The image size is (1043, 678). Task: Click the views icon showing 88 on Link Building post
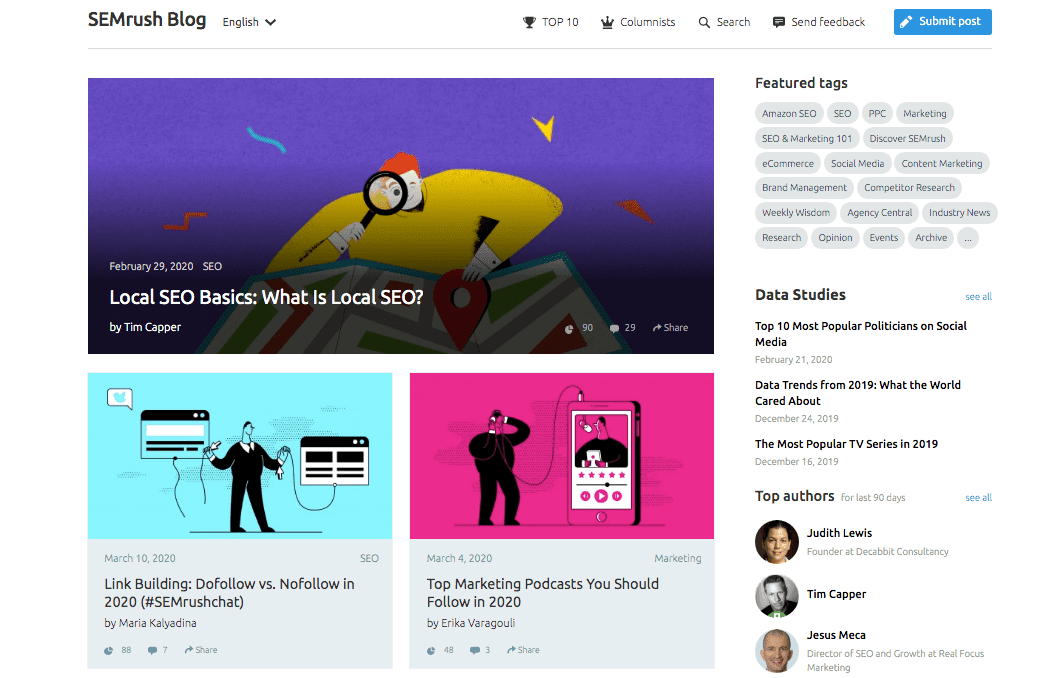click(108, 650)
